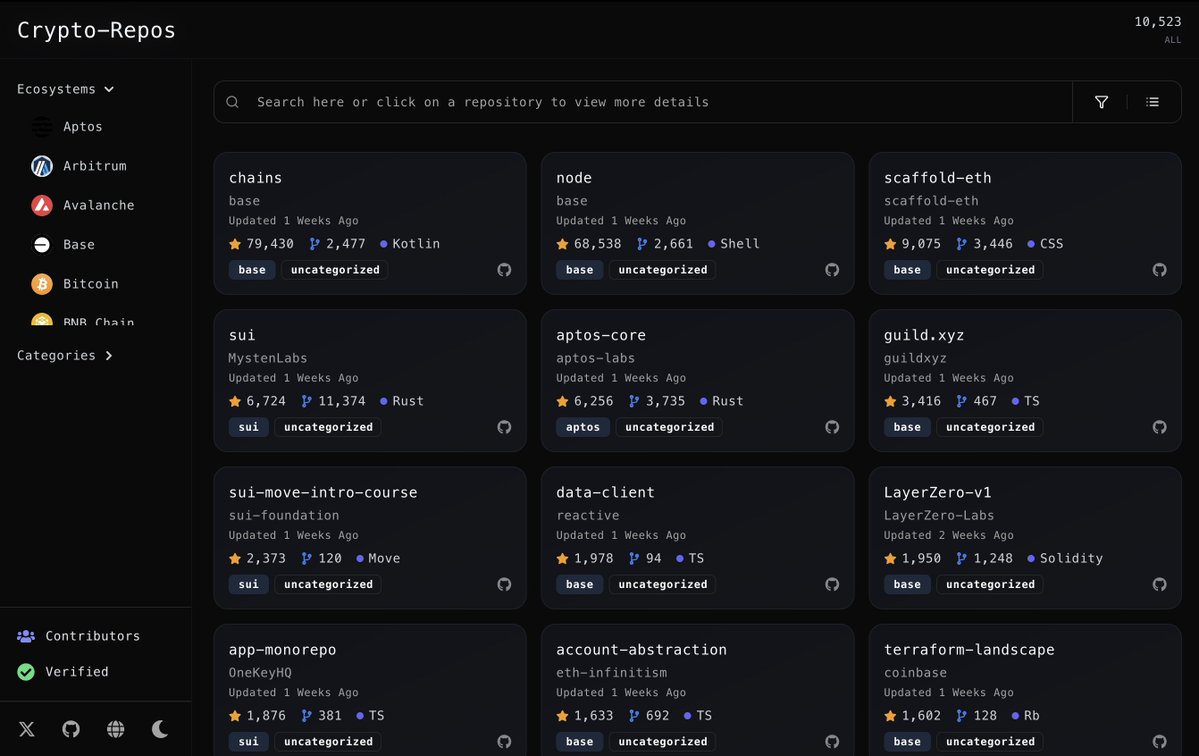The width and height of the screenshot is (1199, 756).
Task: Click base tag on chains card
Action: 252,270
